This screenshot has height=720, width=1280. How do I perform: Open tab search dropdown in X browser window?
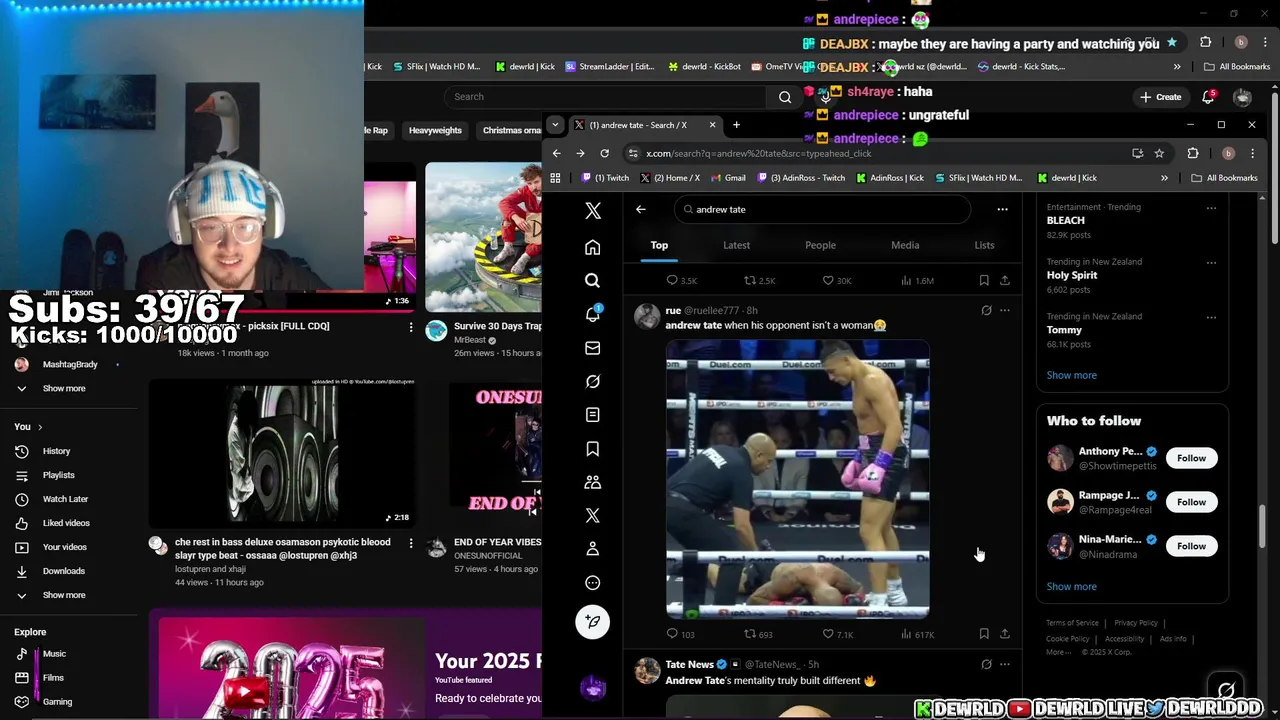coord(555,125)
